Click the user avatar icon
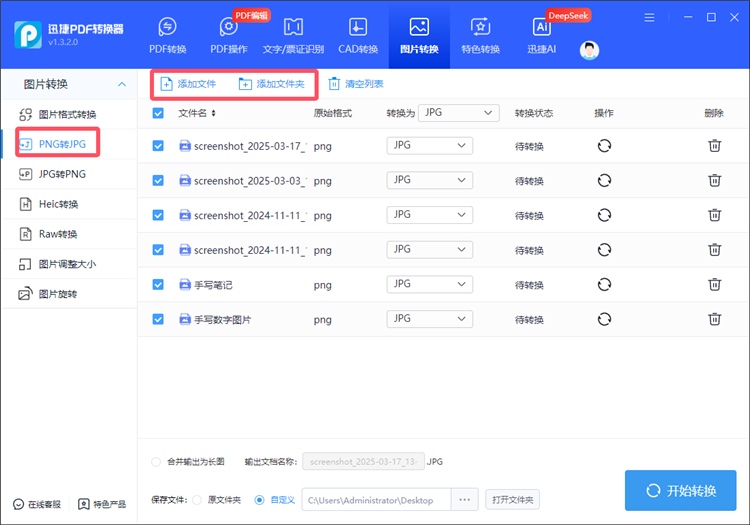This screenshot has height=525, width=750. pos(589,50)
